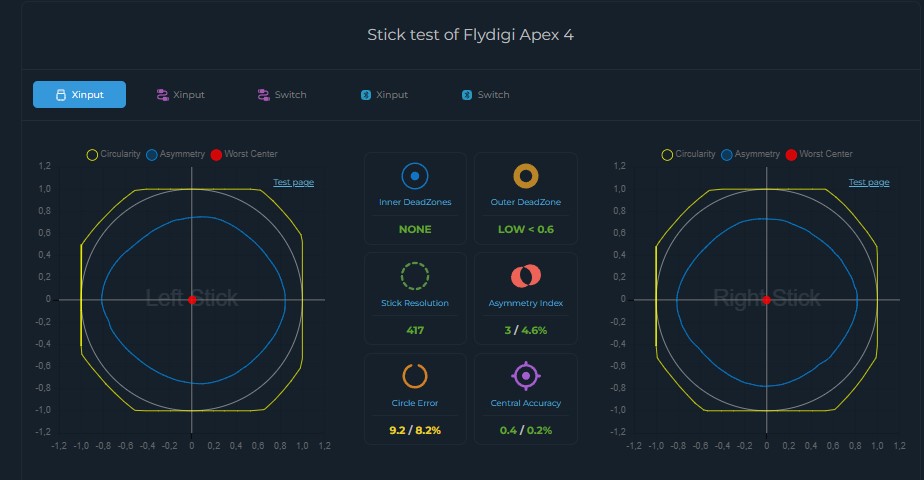
Task: Click the Stick test of Flydigi Apex 4 title
Action: 470,35
